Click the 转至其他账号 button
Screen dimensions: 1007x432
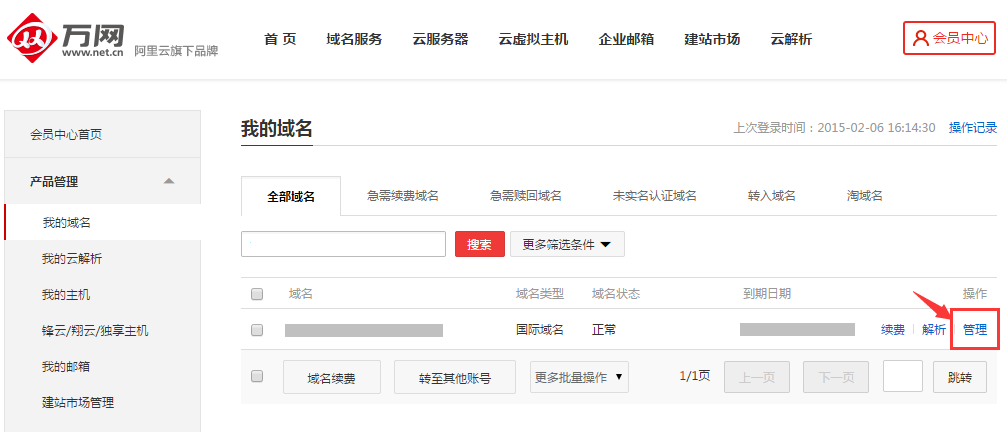(x=455, y=378)
